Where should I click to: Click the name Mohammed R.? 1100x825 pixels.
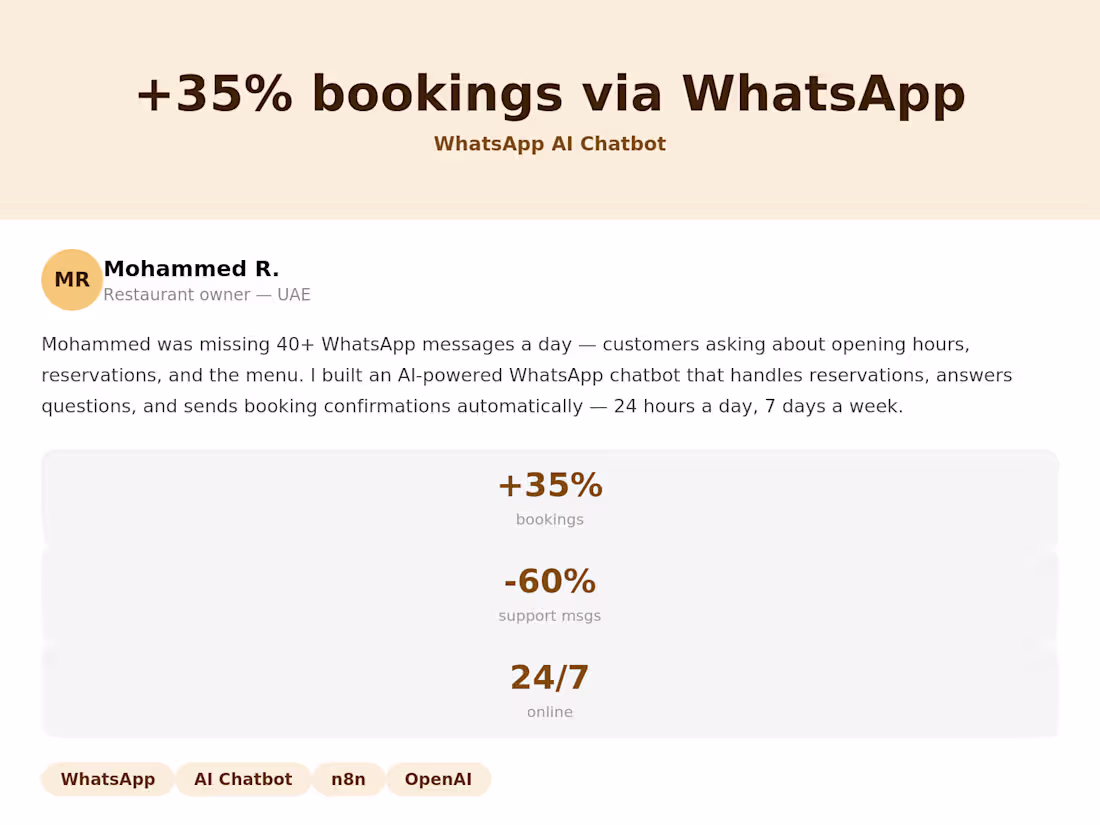pyautogui.click(x=191, y=269)
